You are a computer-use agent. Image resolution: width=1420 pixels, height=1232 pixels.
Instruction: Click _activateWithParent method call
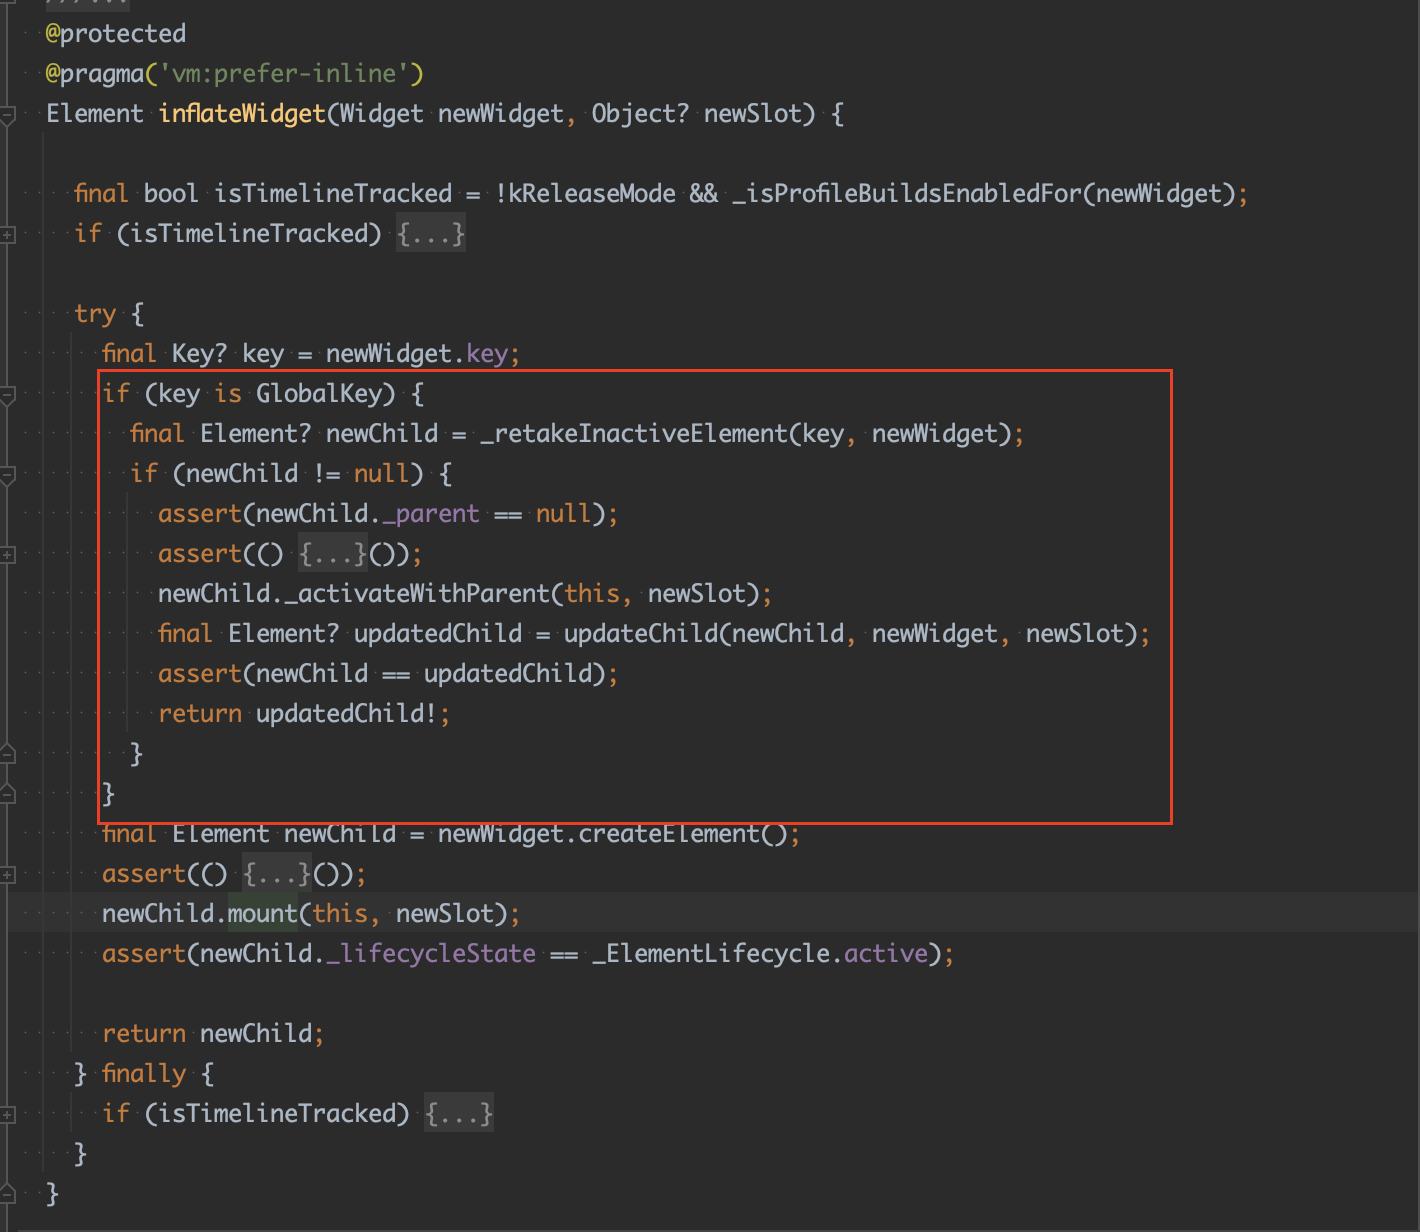pyautogui.click(x=418, y=594)
